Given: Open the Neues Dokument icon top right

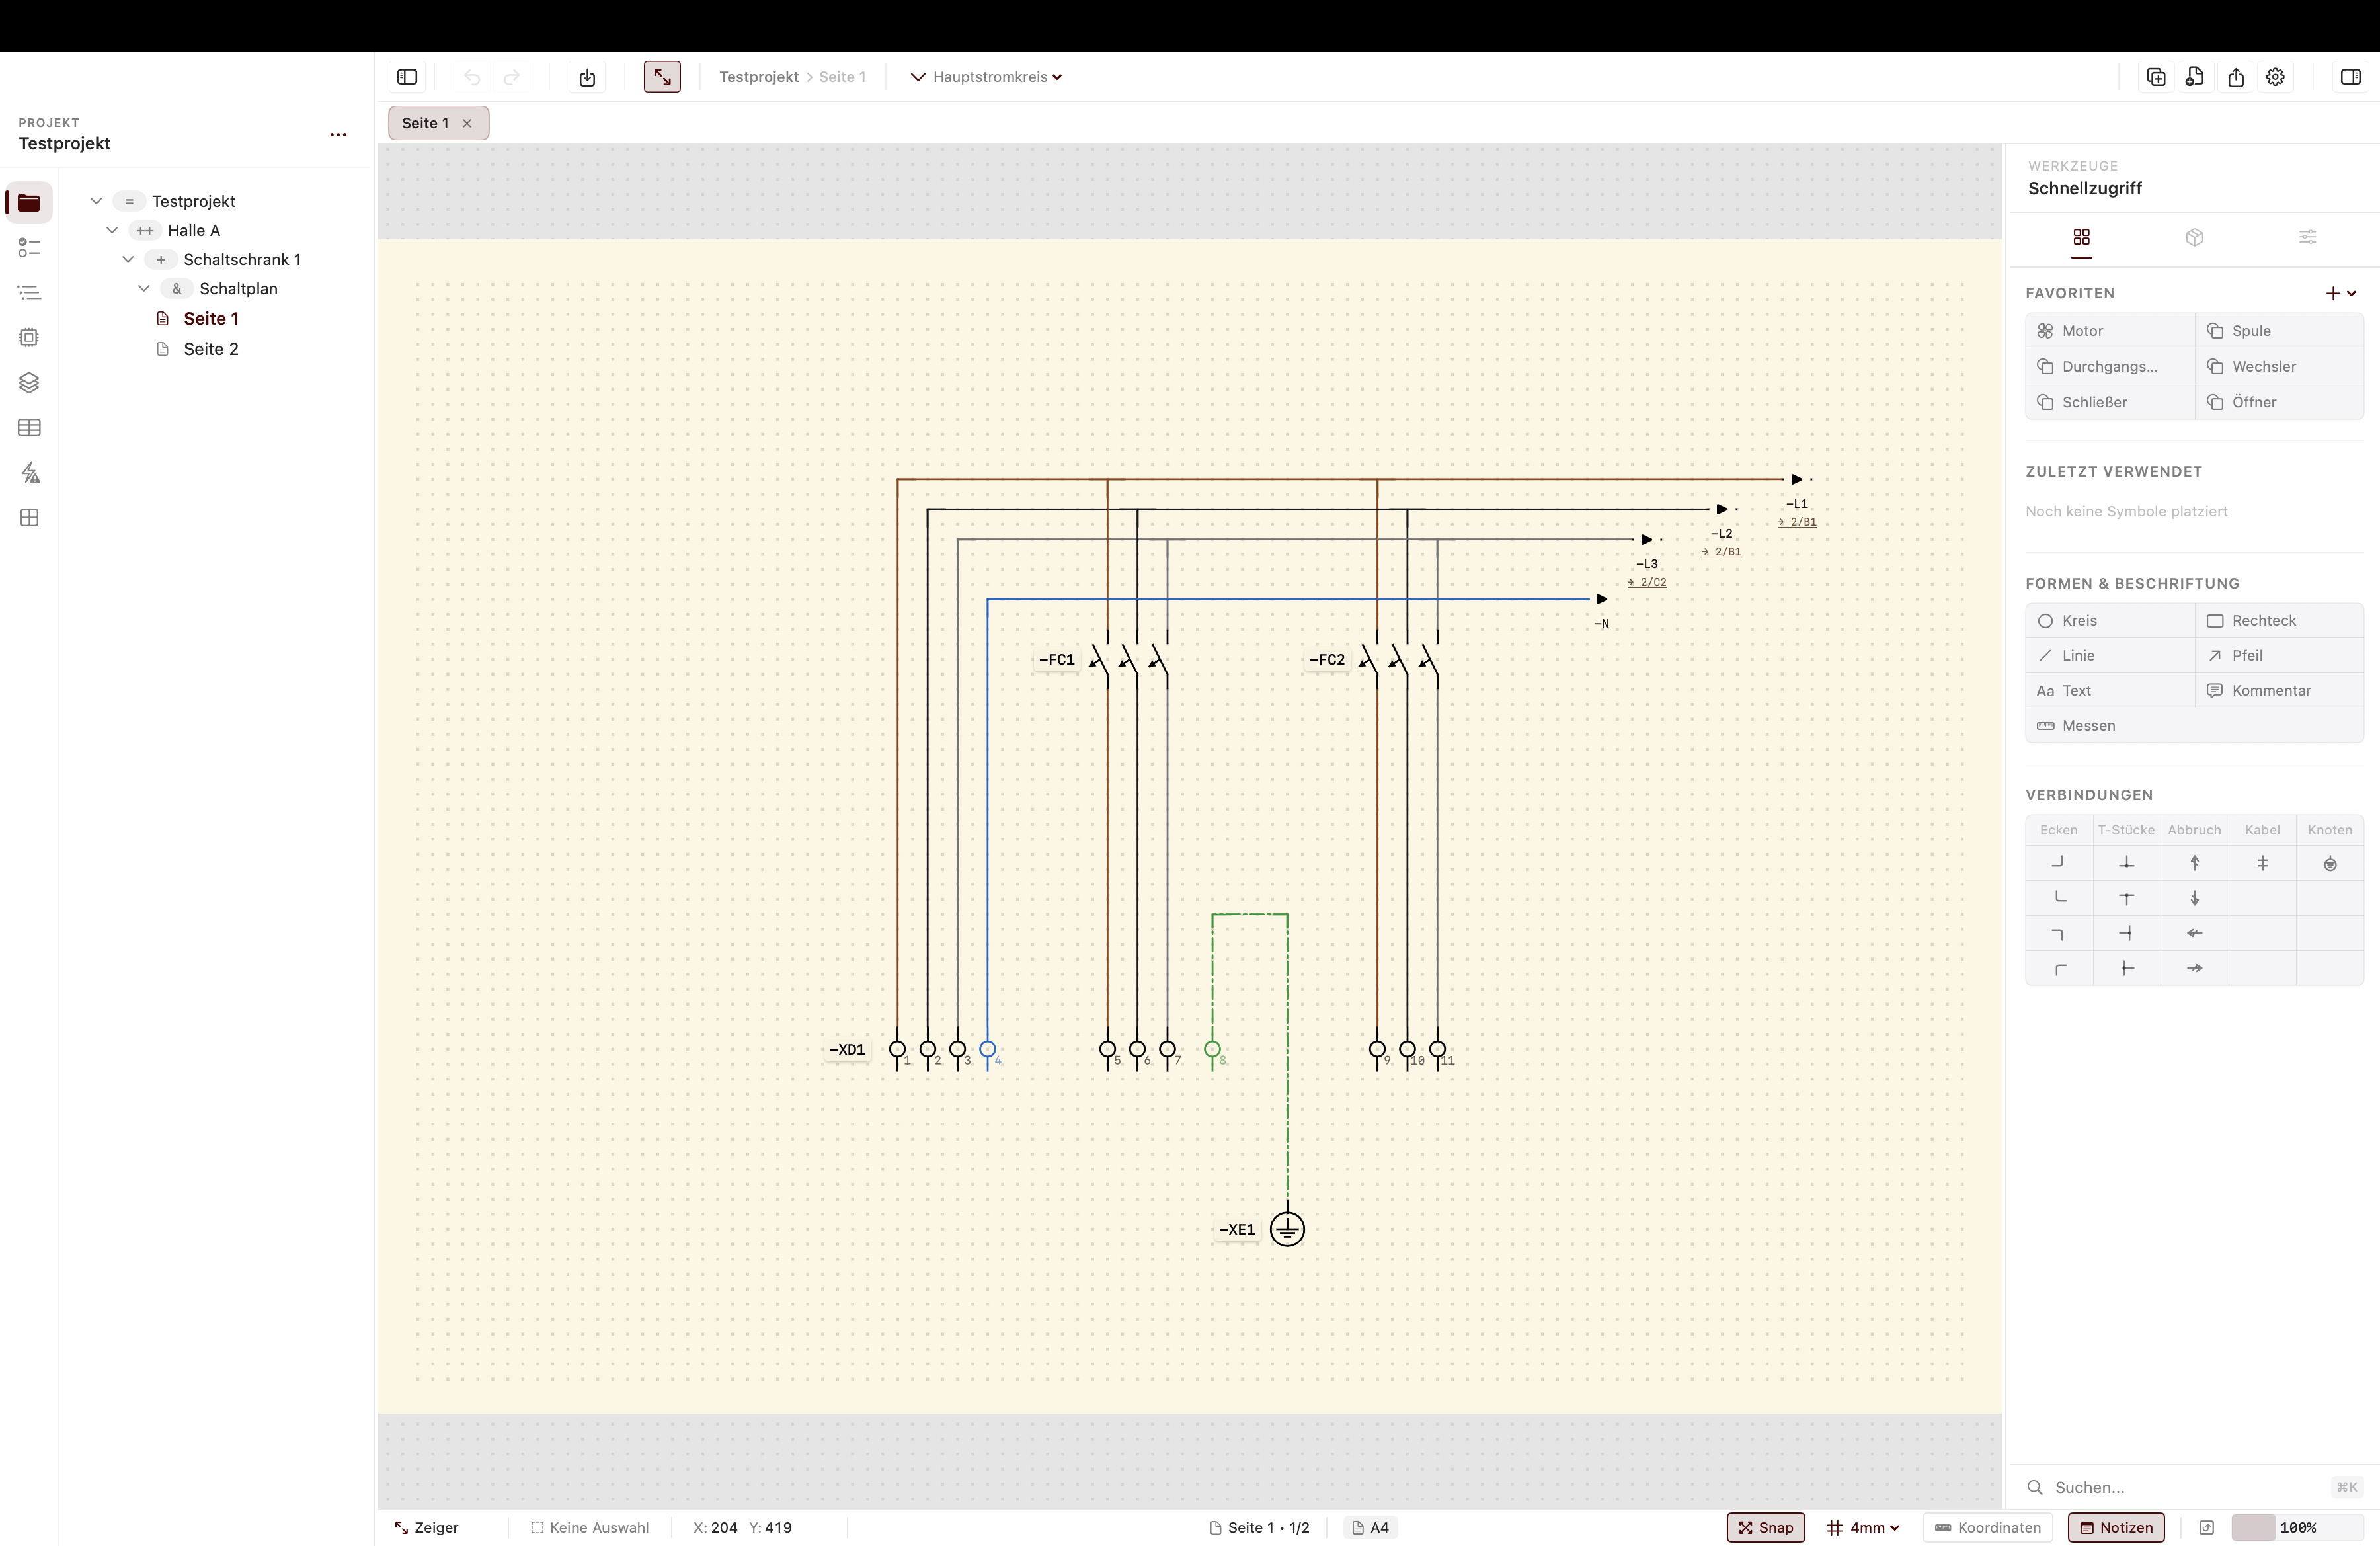Looking at the screenshot, I should click(x=2196, y=77).
